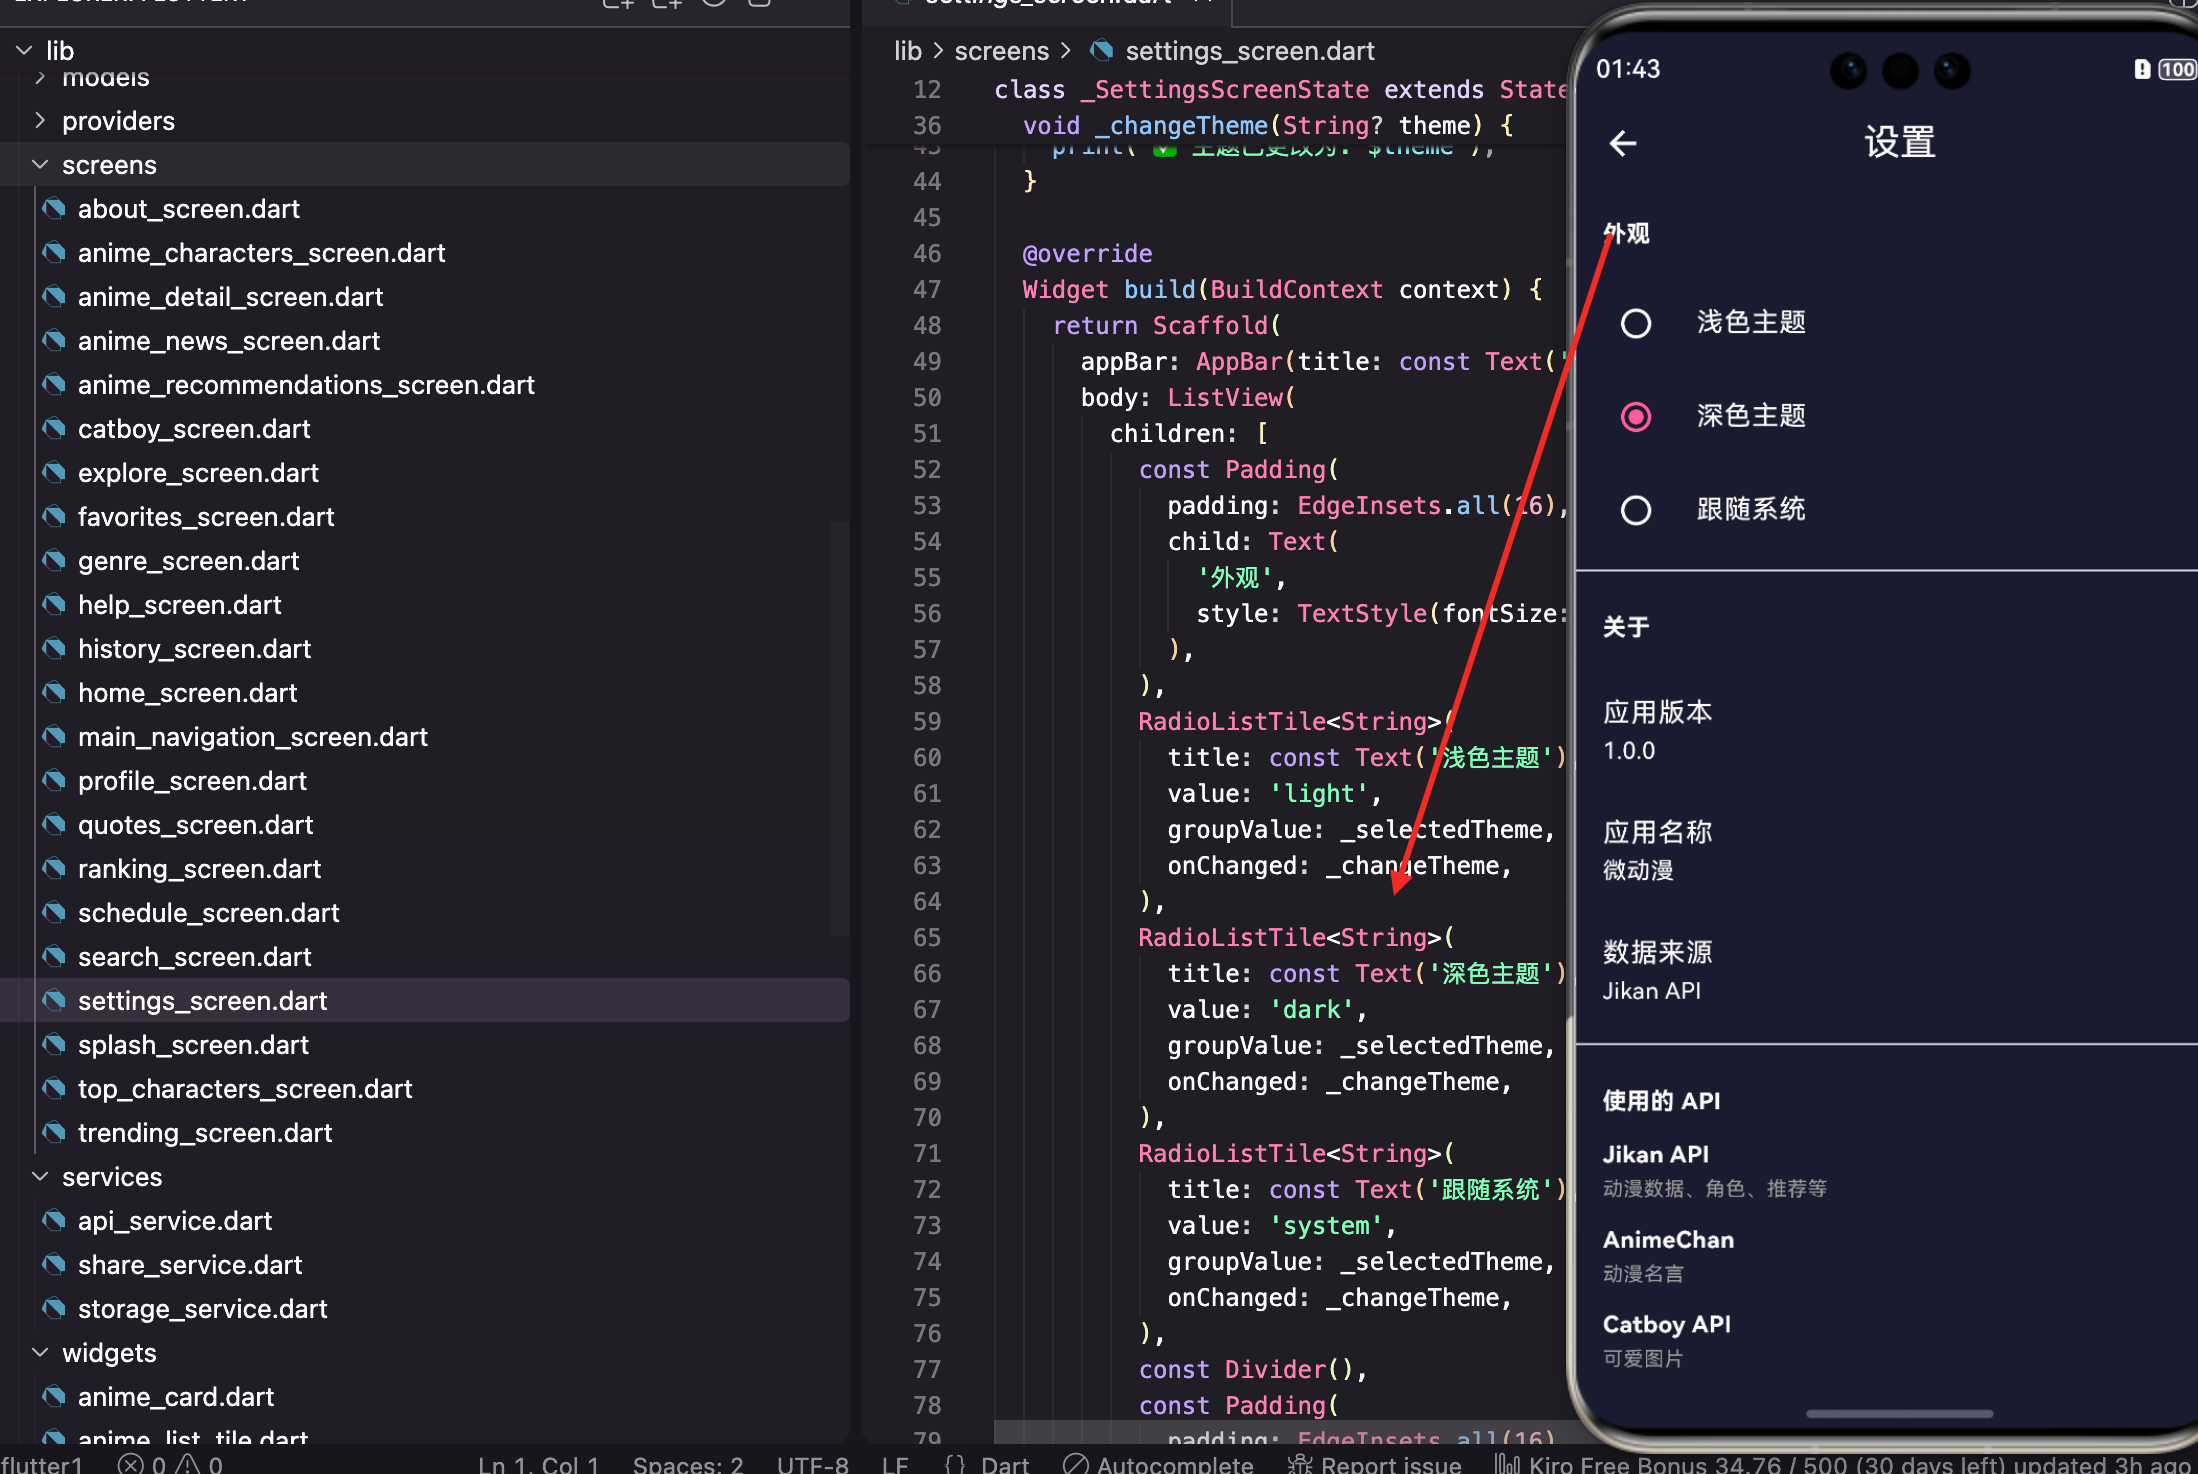Viewport: 2198px width, 1474px height.
Task: Click errors and warnings count in status bar
Action: [170, 1464]
